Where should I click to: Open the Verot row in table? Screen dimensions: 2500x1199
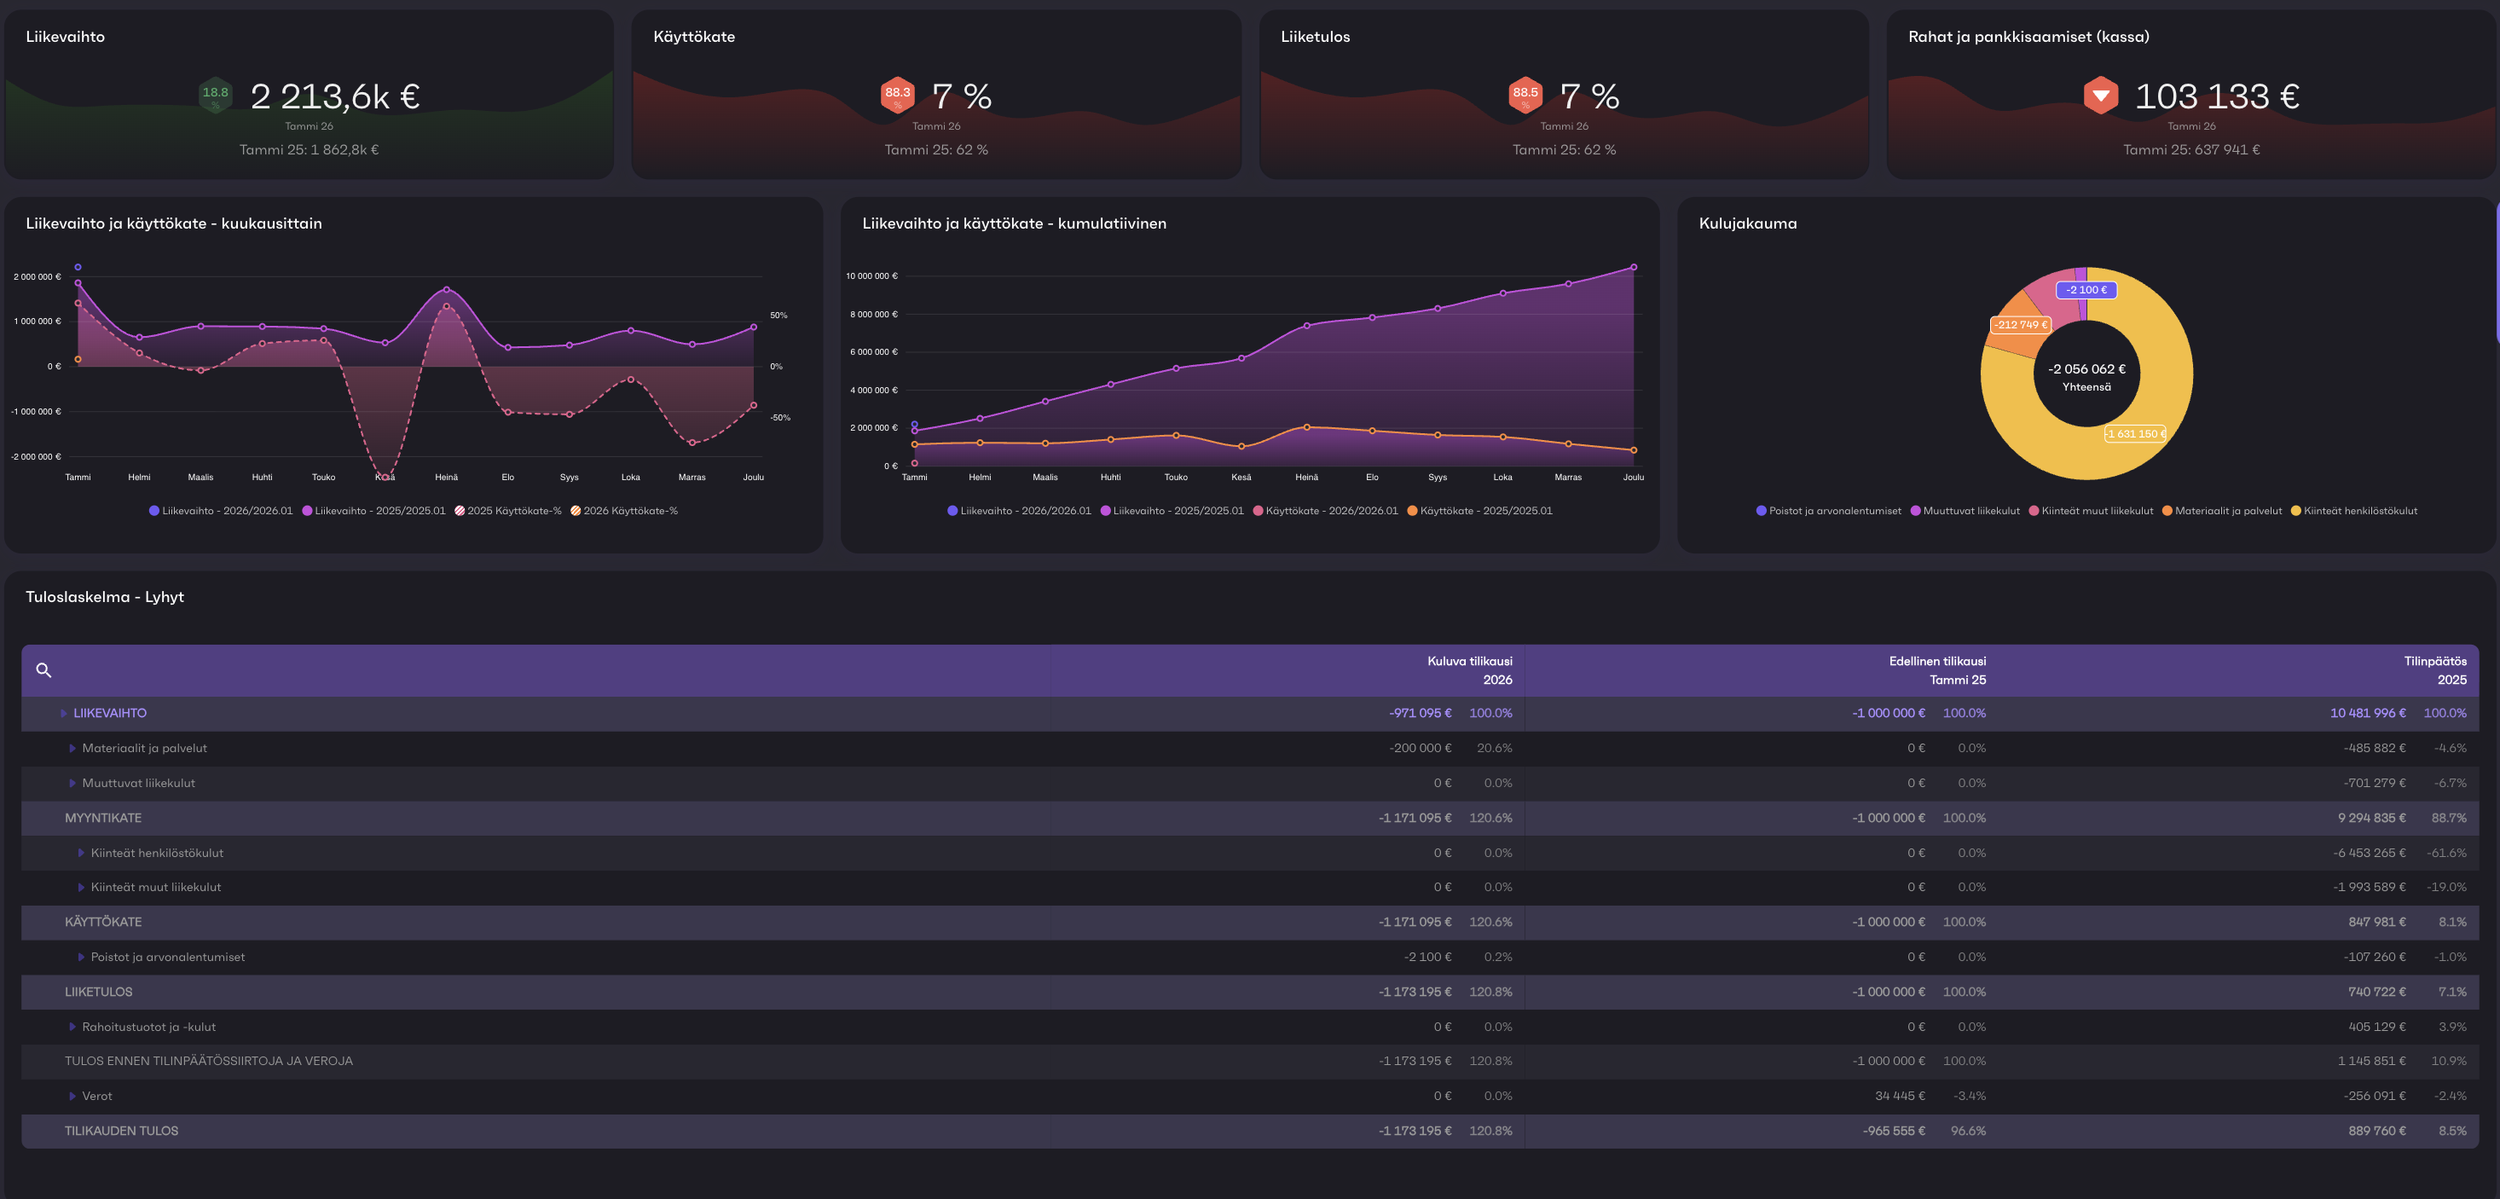72,1096
